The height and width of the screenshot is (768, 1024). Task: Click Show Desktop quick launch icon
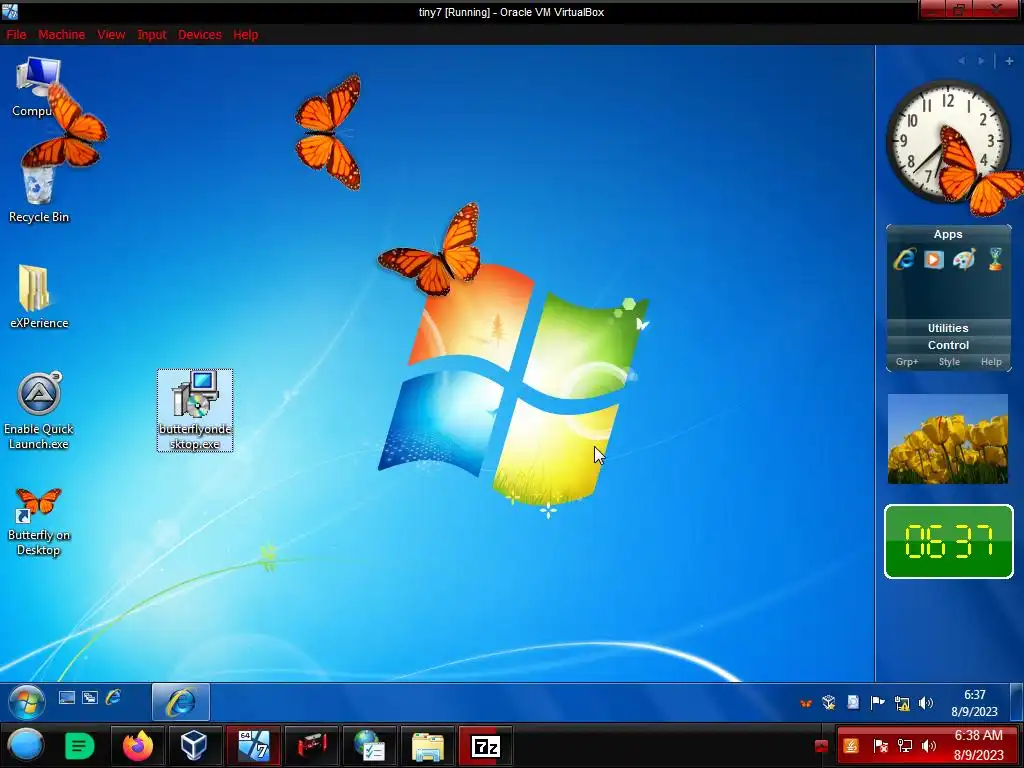click(x=67, y=697)
